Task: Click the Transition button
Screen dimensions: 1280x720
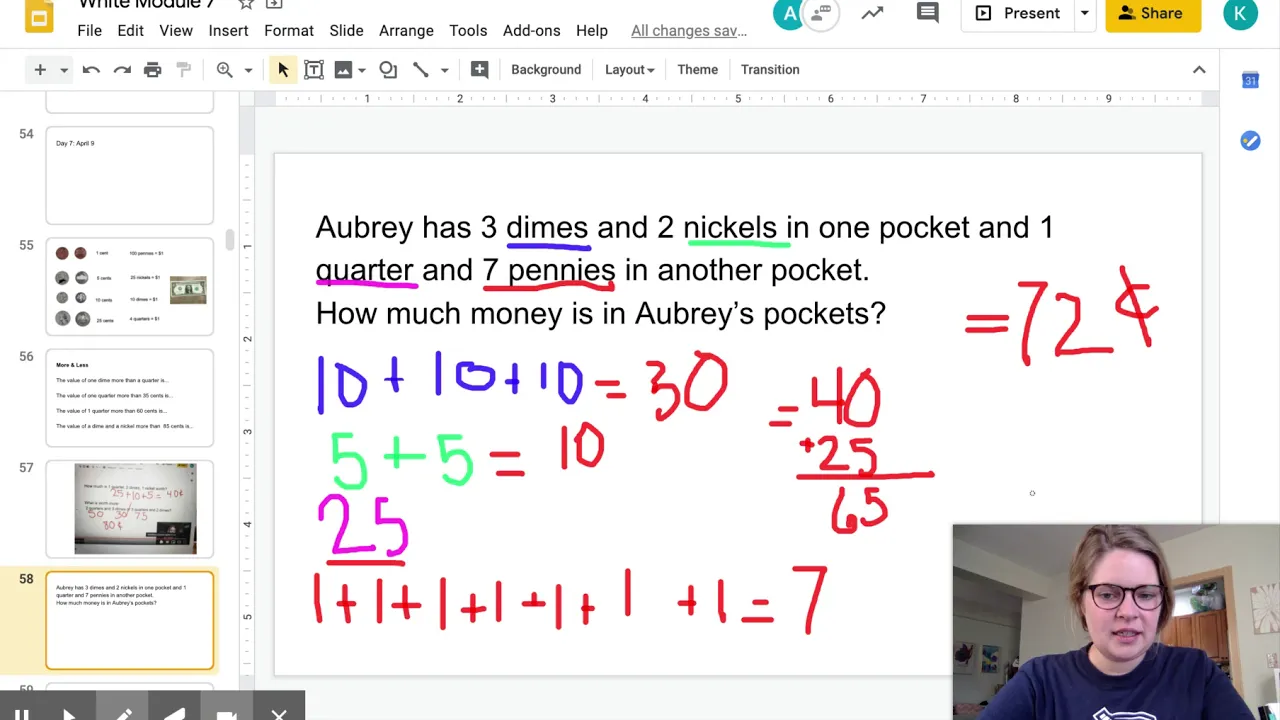Action: pos(770,70)
